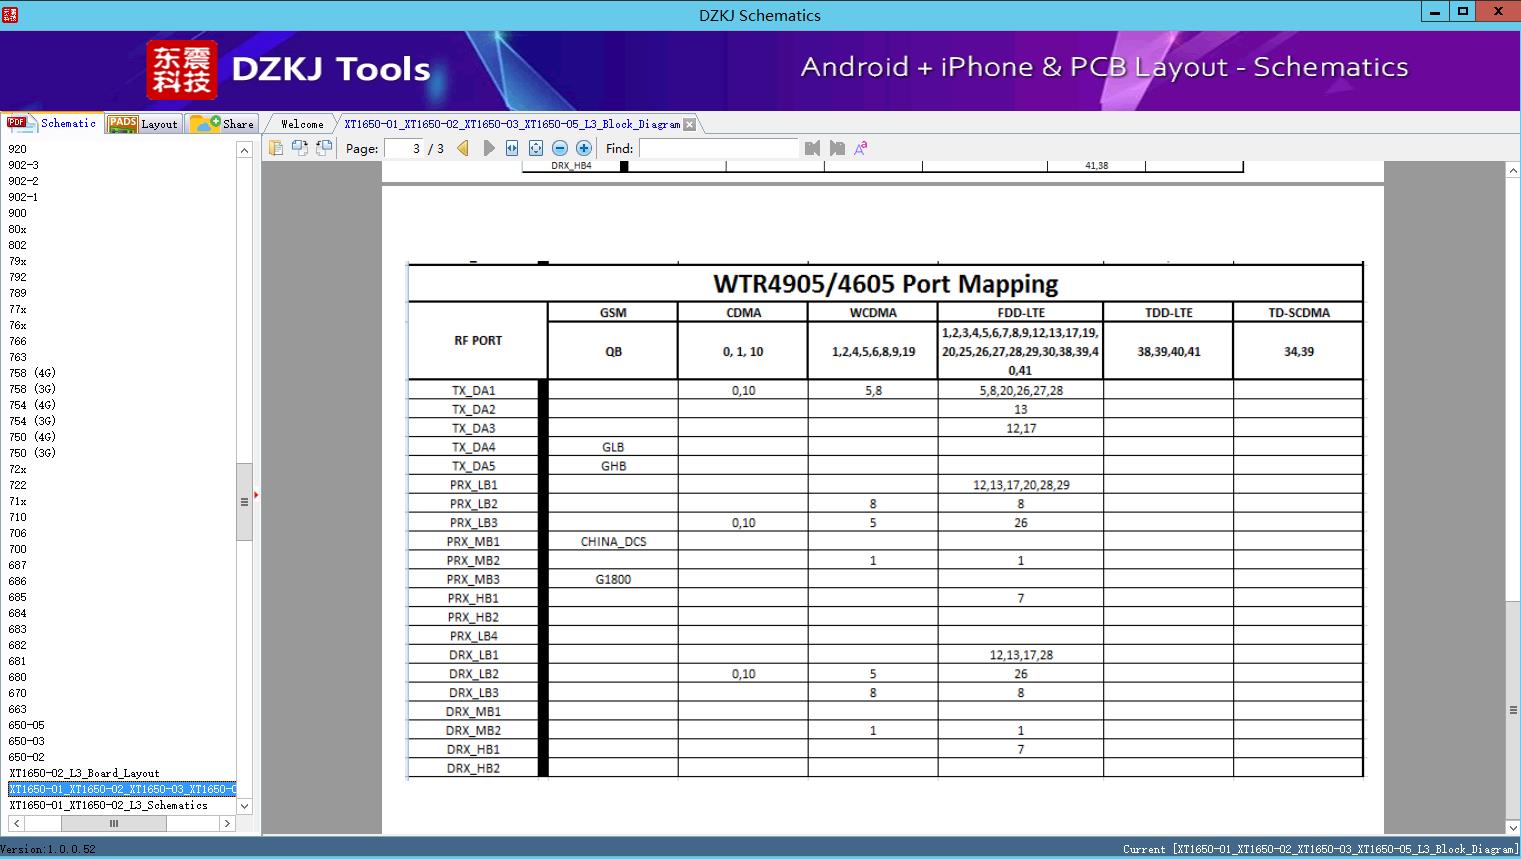Click the WTR4905/4605 Port Mapping title
The image size is (1521, 859).
click(x=885, y=284)
